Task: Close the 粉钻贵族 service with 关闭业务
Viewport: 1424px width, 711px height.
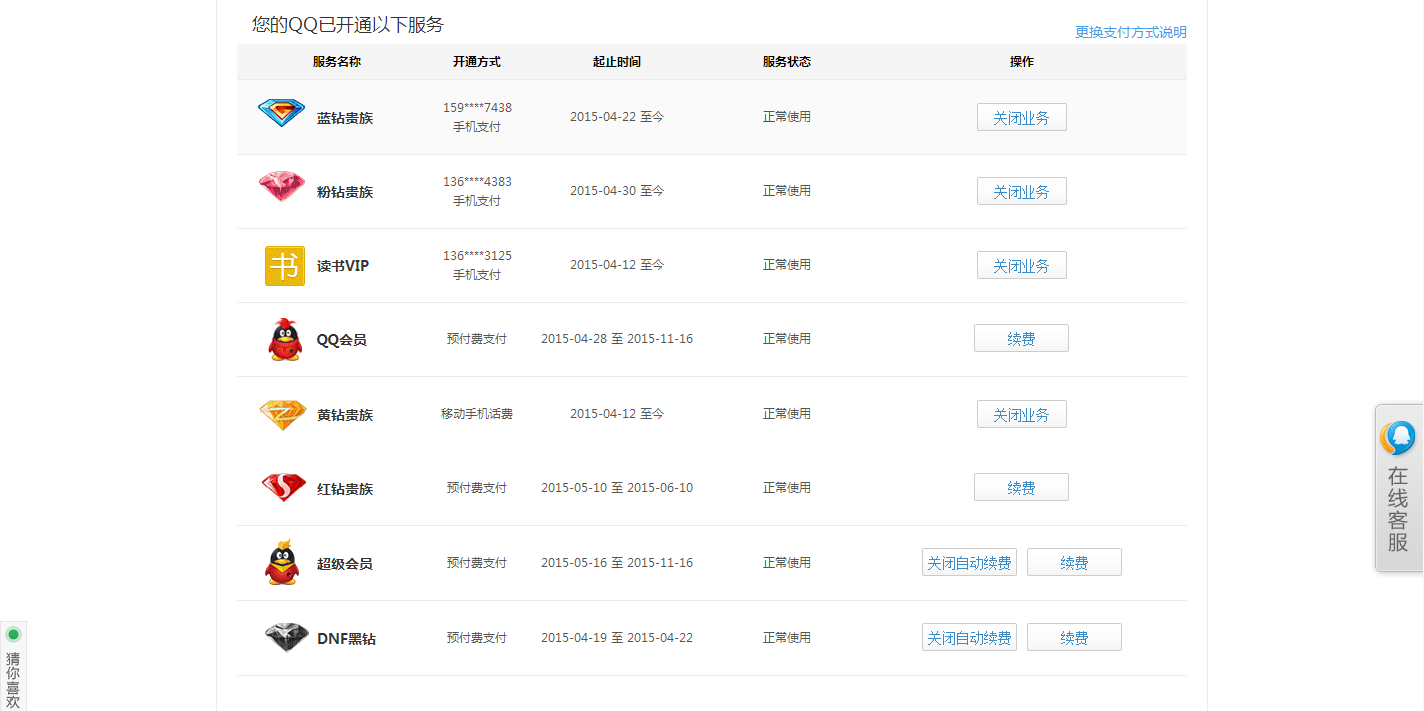Action: coord(1021,191)
